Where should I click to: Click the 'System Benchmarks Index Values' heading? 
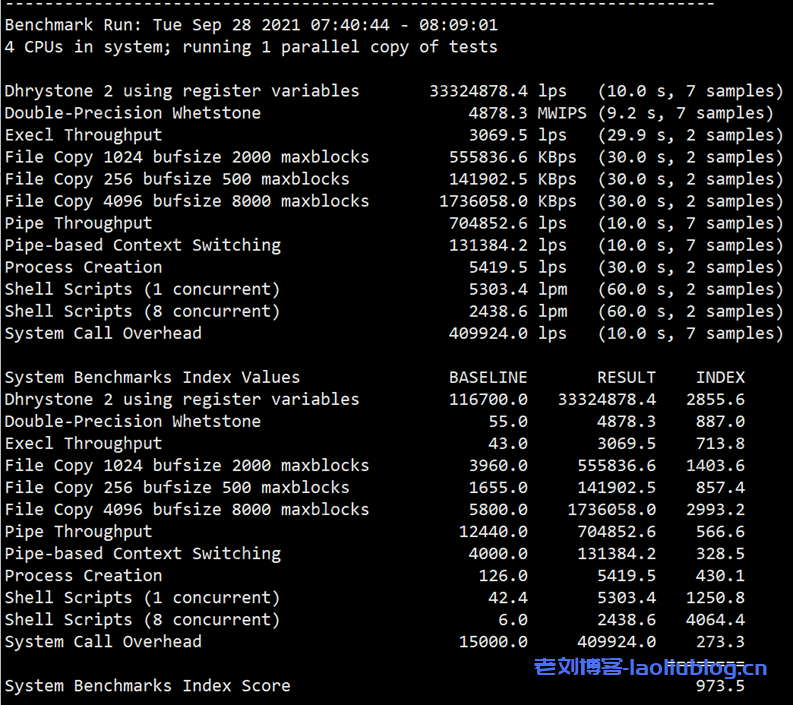point(152,377)
